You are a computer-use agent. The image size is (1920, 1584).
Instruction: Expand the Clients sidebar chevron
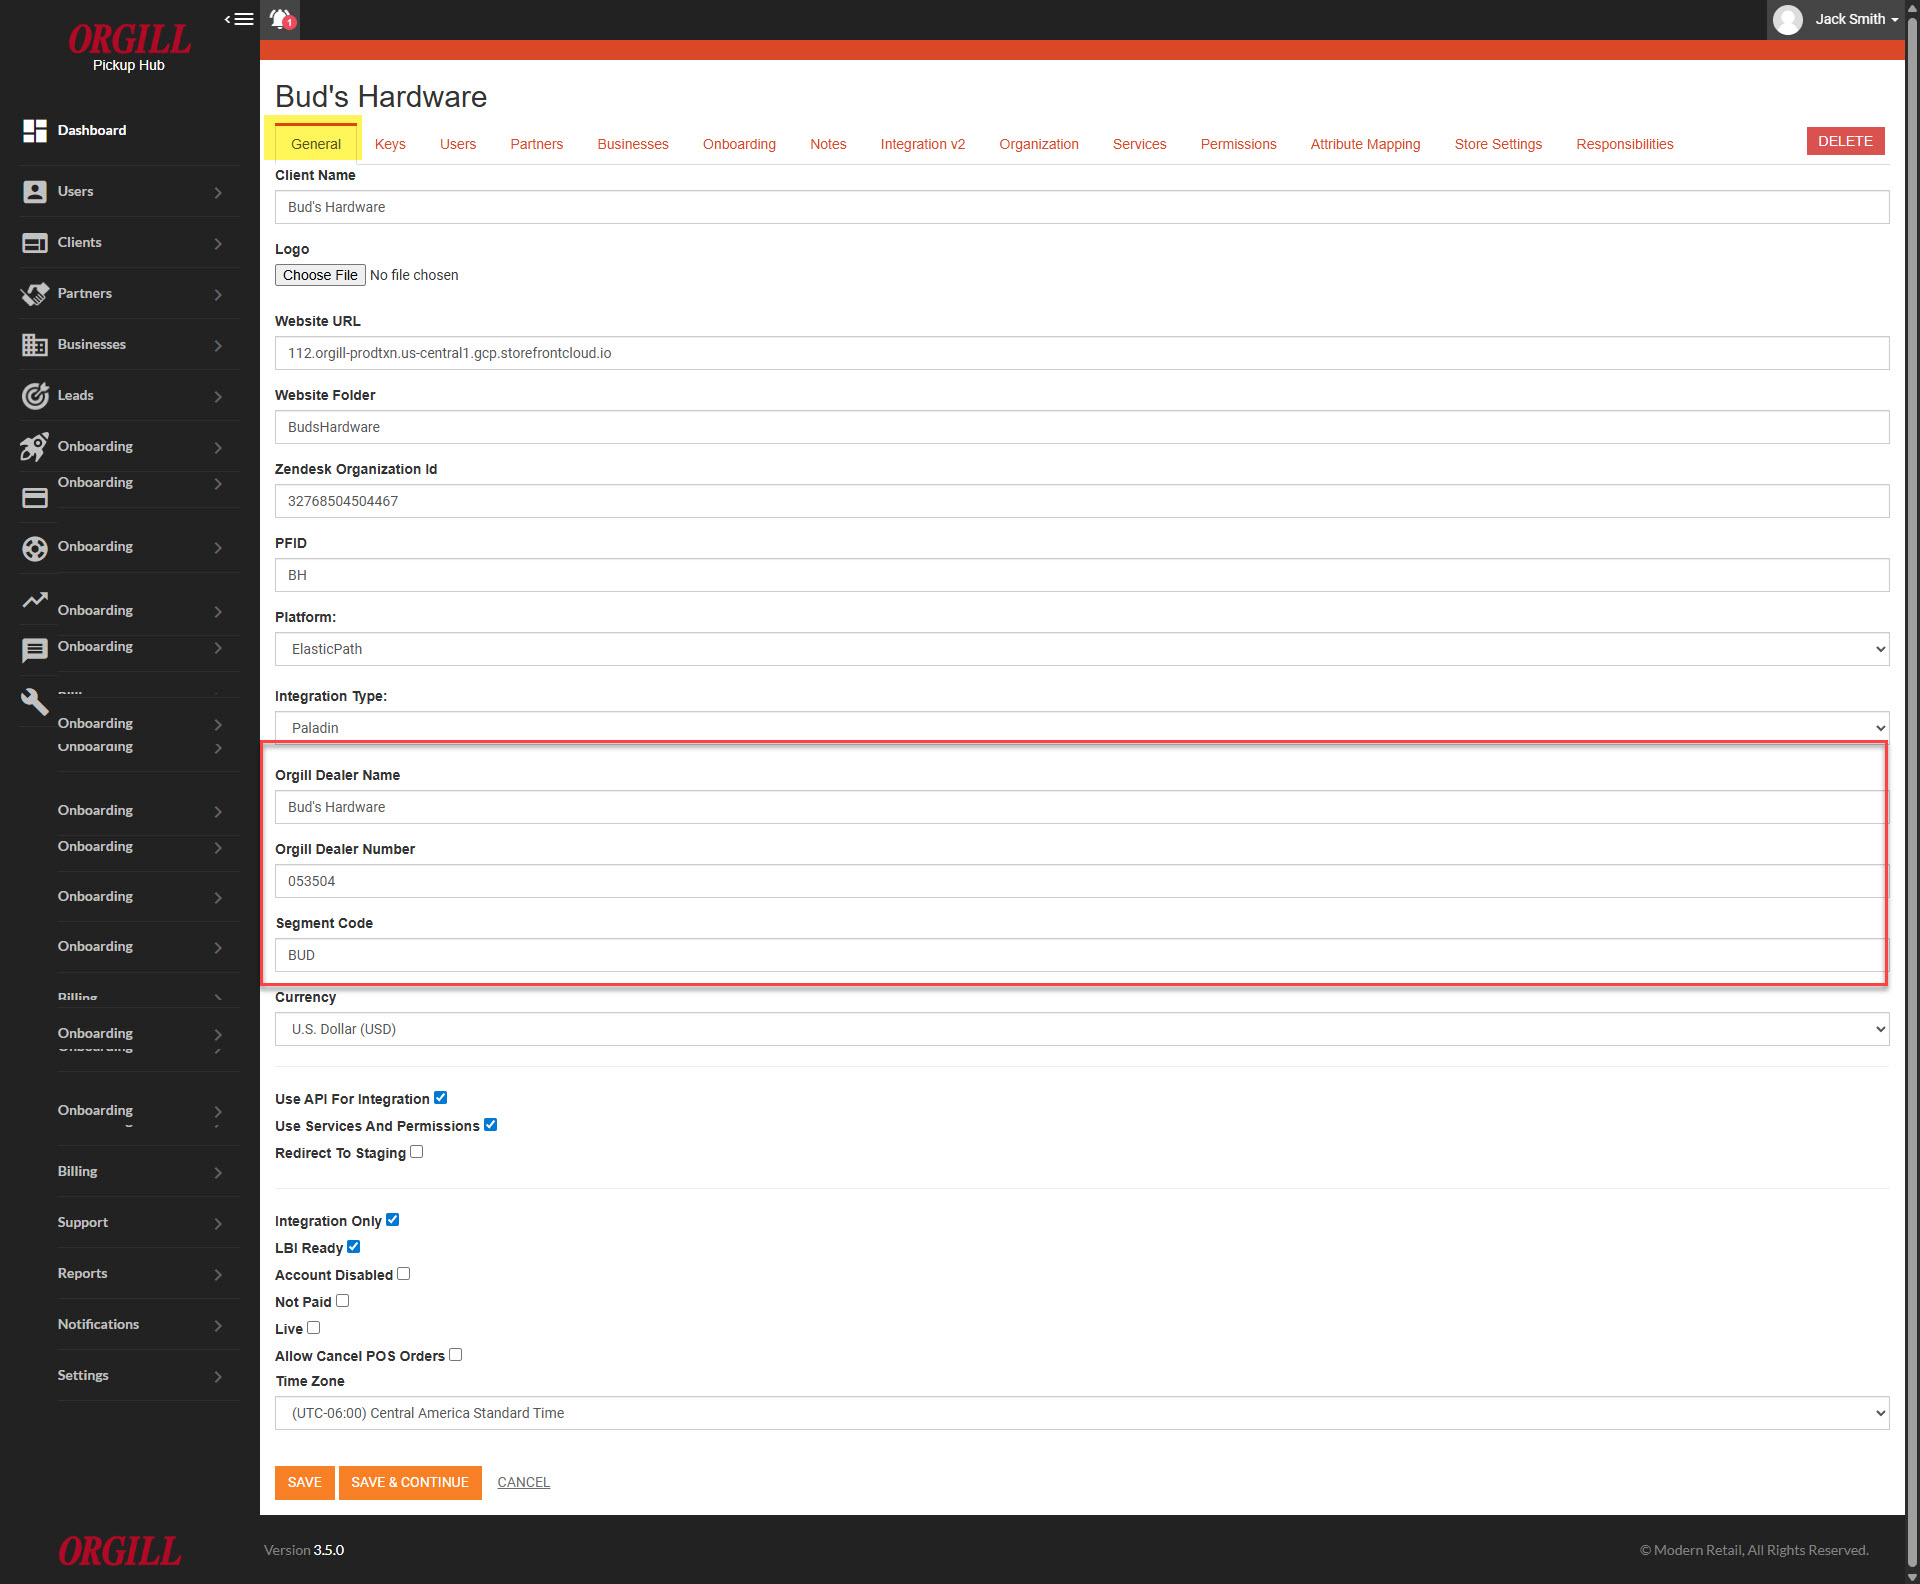(x=218, y=243)
